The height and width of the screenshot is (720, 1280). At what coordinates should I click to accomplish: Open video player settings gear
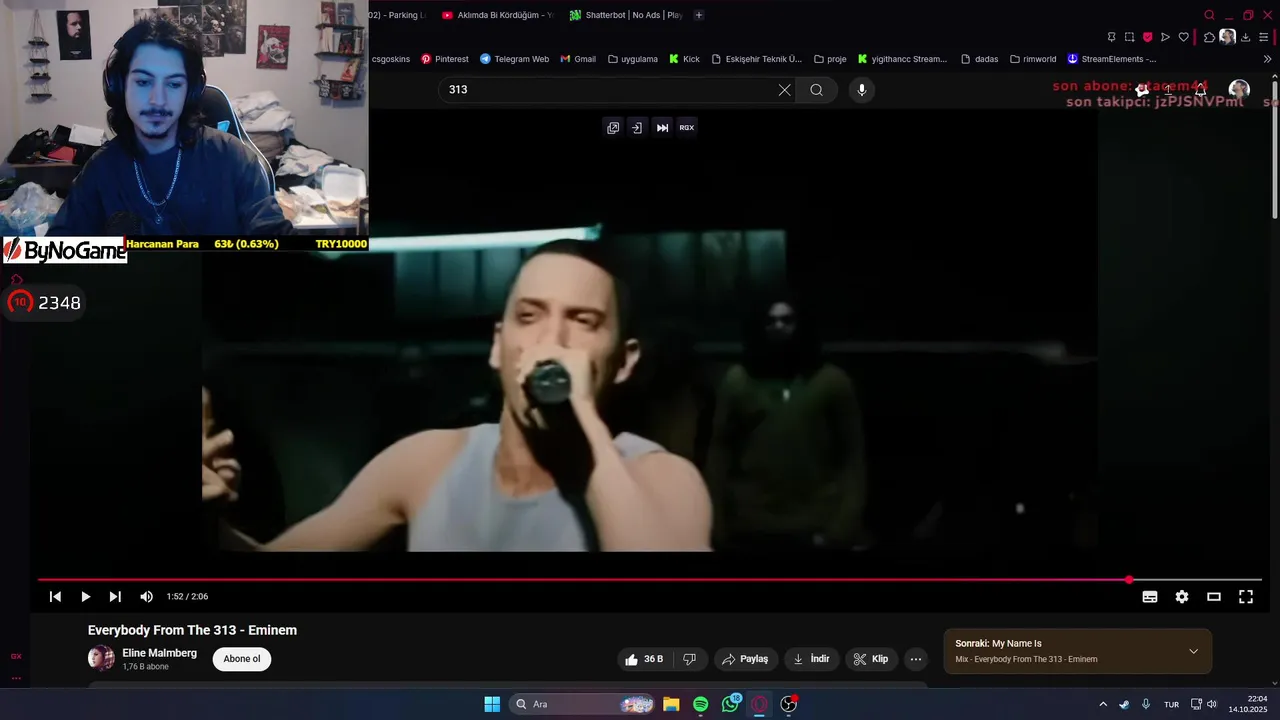pyautogui.click(x=1182, y=597)
